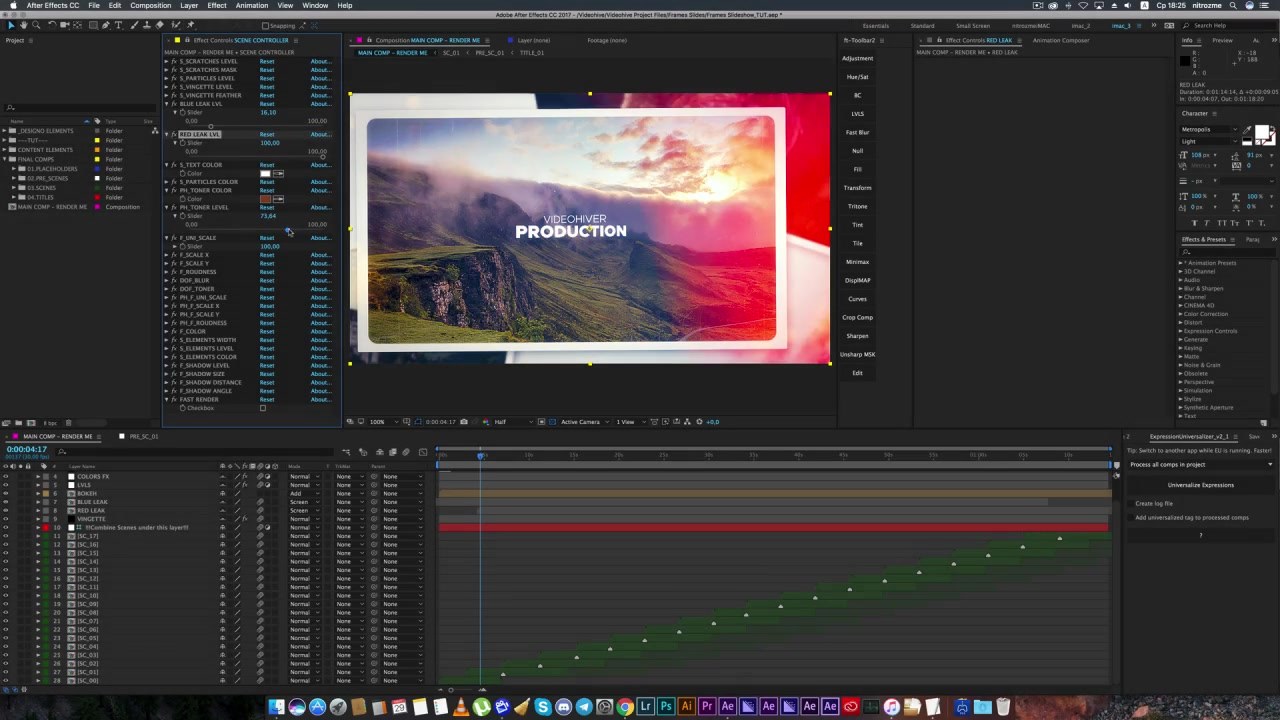Viewport: 1280px width, 720px height.
Task: Select the Horizontal Type tool
Action: [119, 25]
